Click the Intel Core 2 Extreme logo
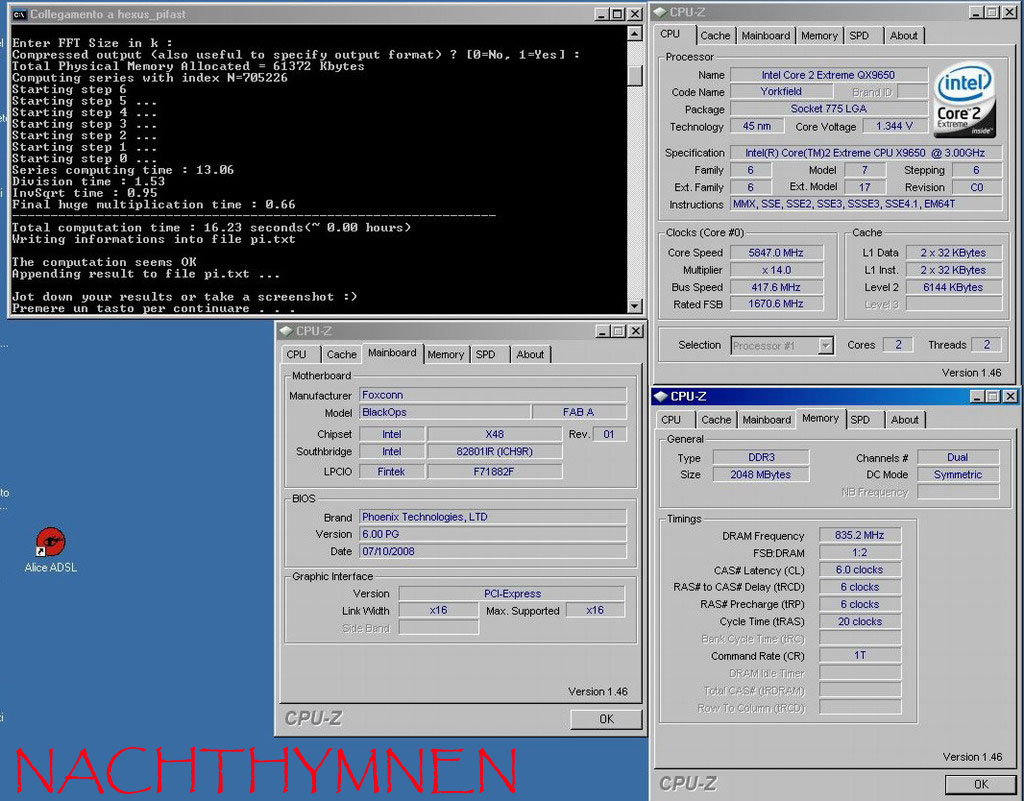This screenshot has width=1024, height=801. pyautogui.click(x=964, y=99)
